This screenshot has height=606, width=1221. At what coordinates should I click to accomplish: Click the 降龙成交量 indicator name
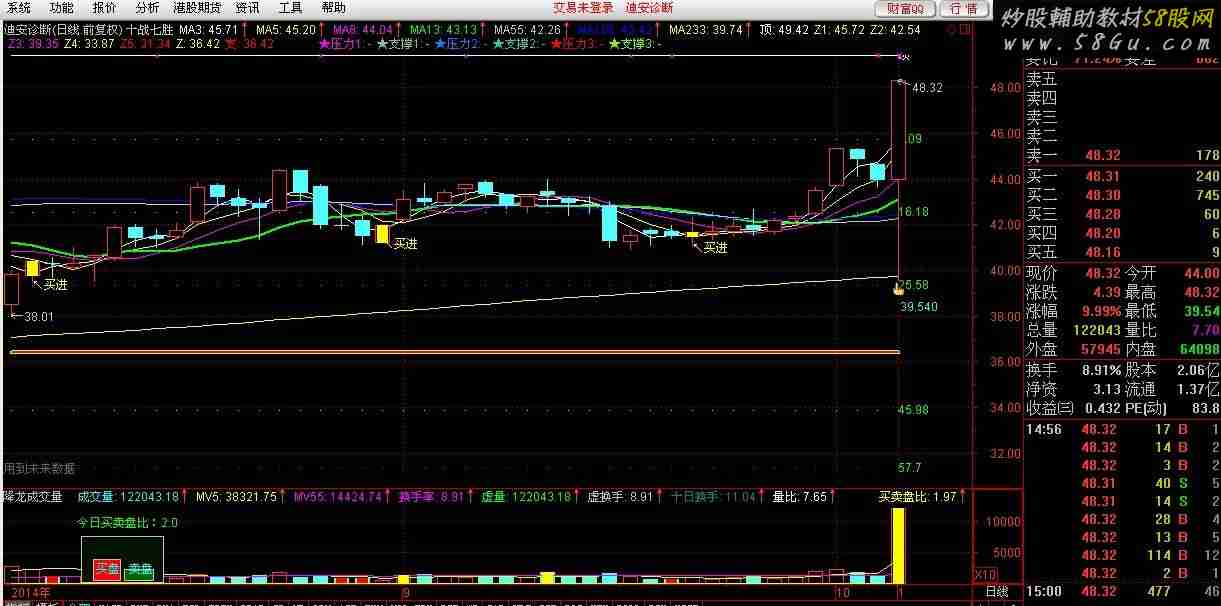point(33,496)
